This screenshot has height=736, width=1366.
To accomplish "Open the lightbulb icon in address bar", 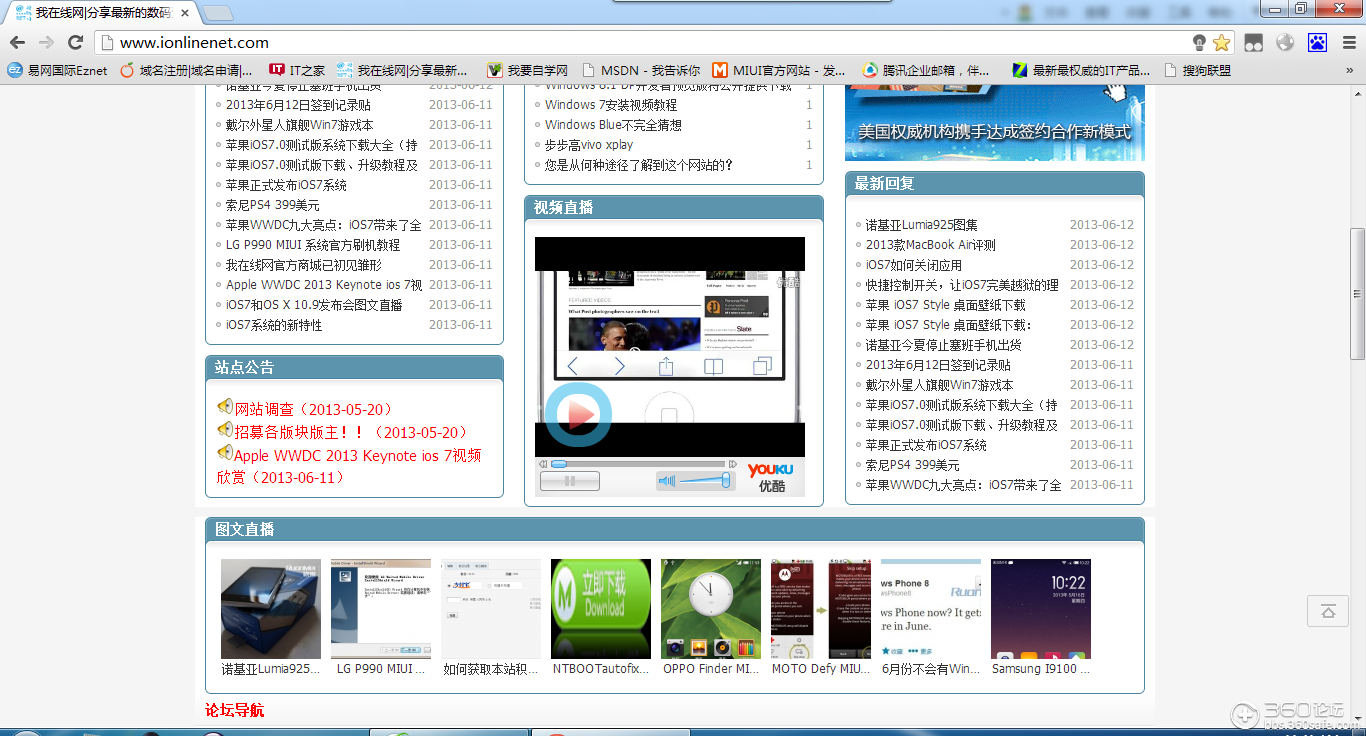I will pos(1200,43).
